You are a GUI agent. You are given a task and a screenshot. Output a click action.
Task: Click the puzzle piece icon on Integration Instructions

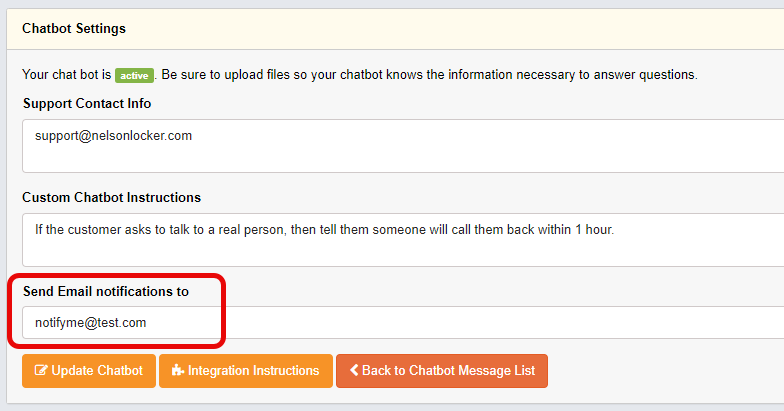click(x=178, y=371)
